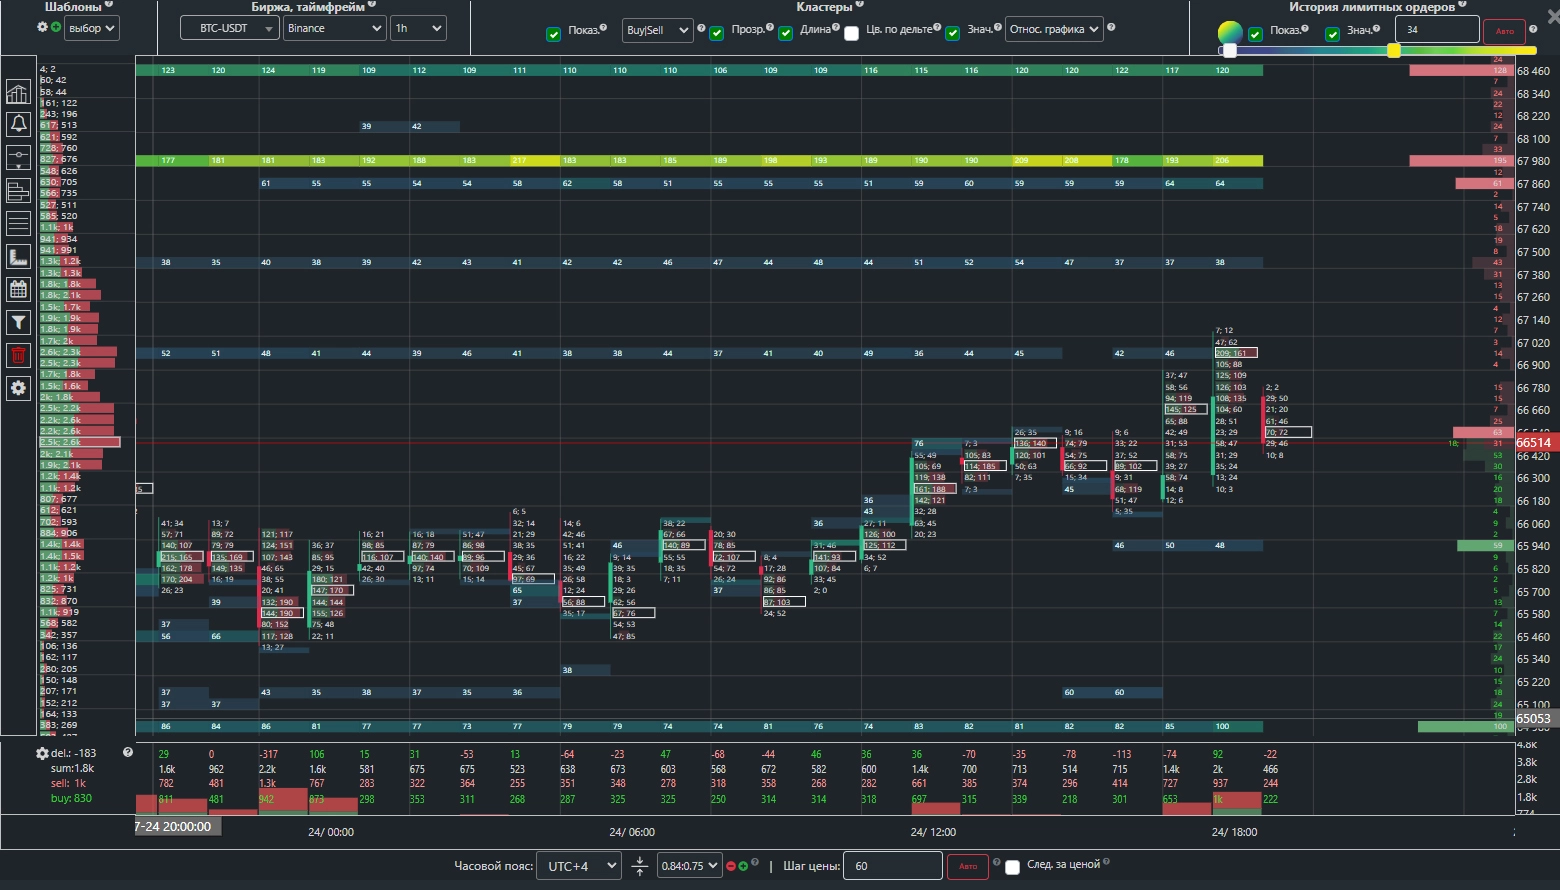This screenshot has height=890, width=1560.
Task: Select the ruler measurement tool
Action: click(x=18, y=257)
